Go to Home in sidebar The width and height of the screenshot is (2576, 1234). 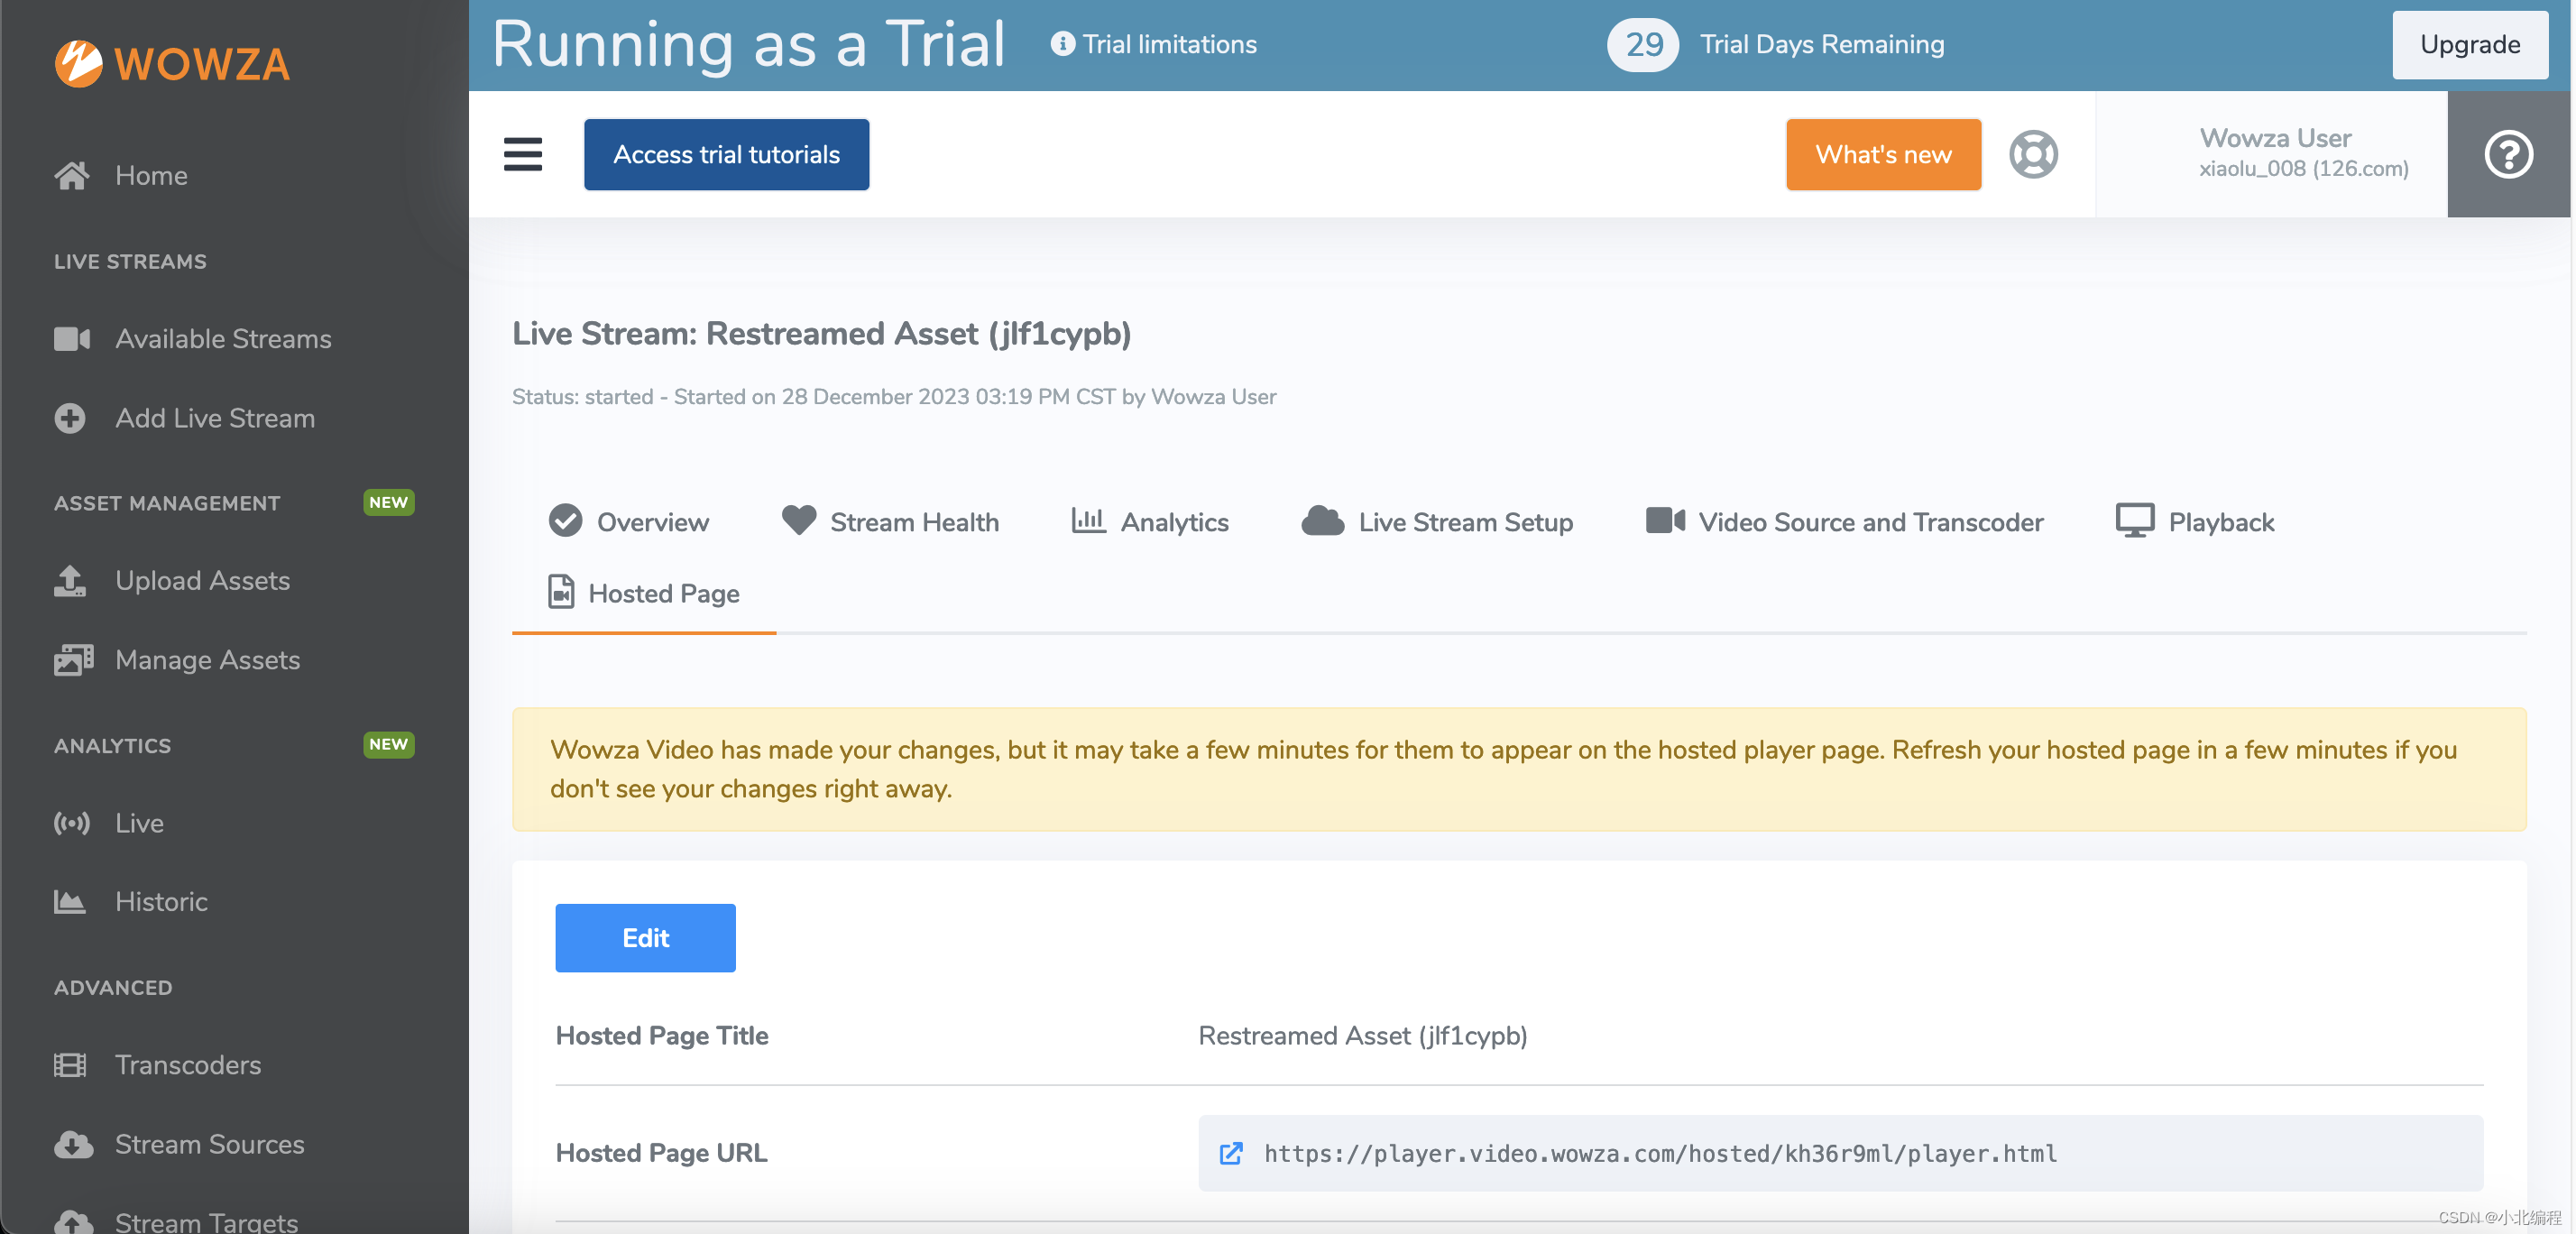151,175
